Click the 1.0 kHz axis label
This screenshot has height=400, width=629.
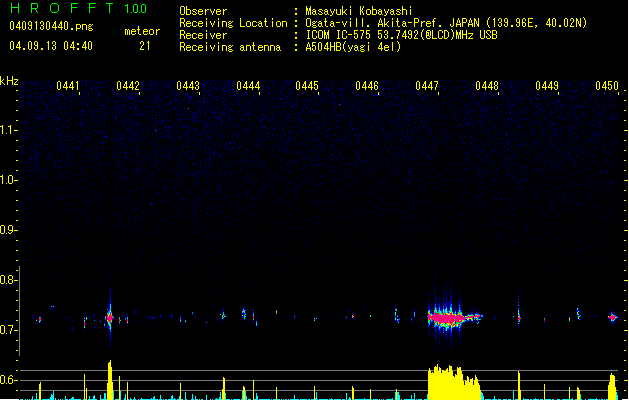click(10, 180)
